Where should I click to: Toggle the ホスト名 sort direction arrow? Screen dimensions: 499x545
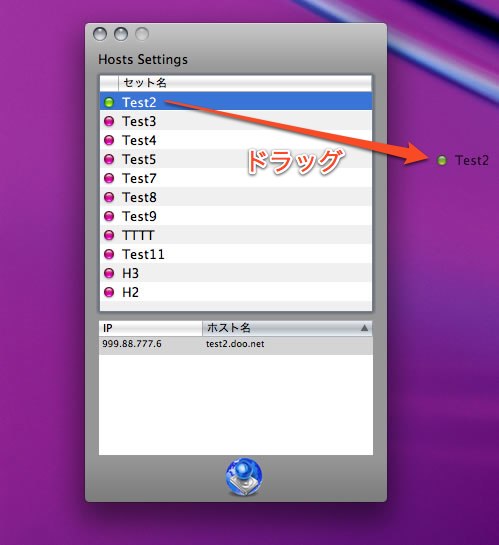click(x=364, y=328)
